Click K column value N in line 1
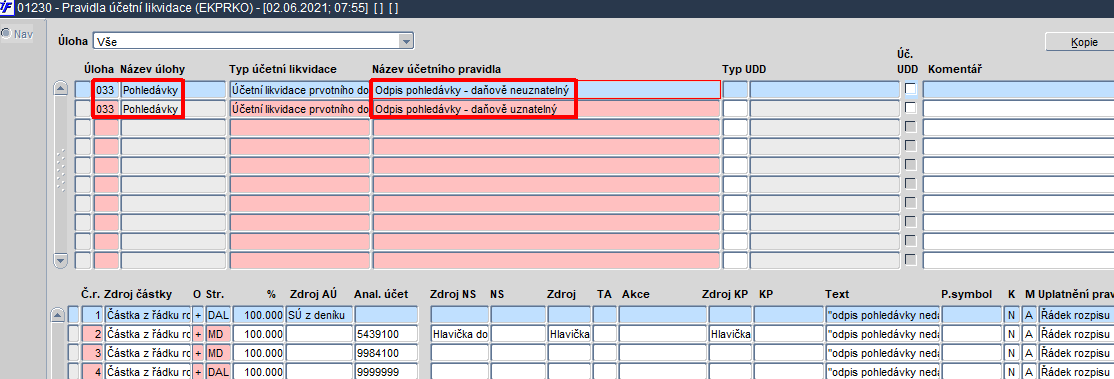 click(1012, 314)
